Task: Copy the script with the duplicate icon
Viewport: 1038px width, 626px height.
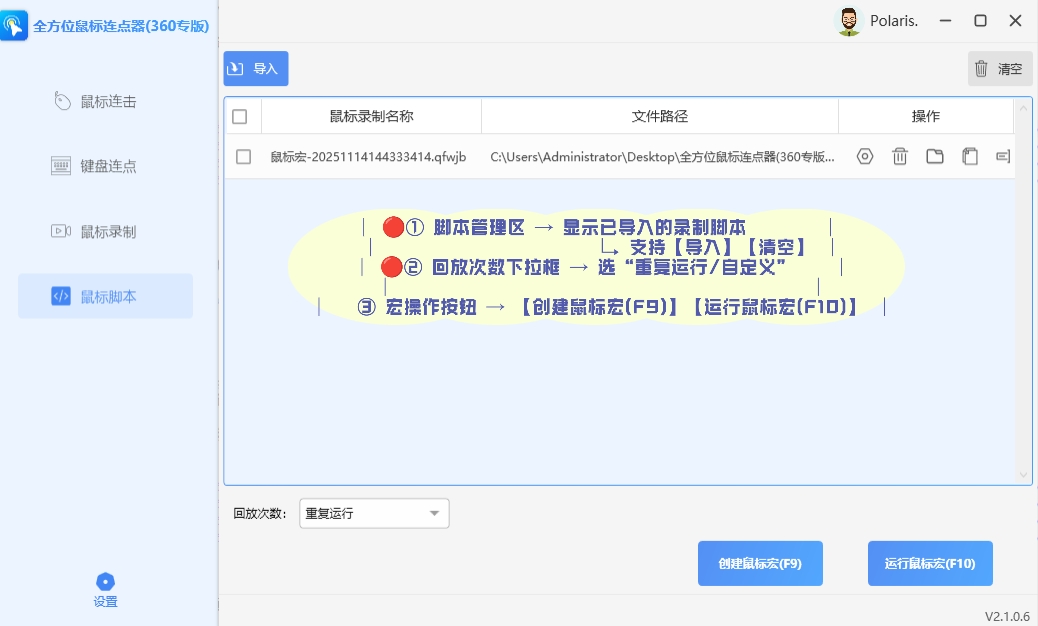Action: pos(969,156)
